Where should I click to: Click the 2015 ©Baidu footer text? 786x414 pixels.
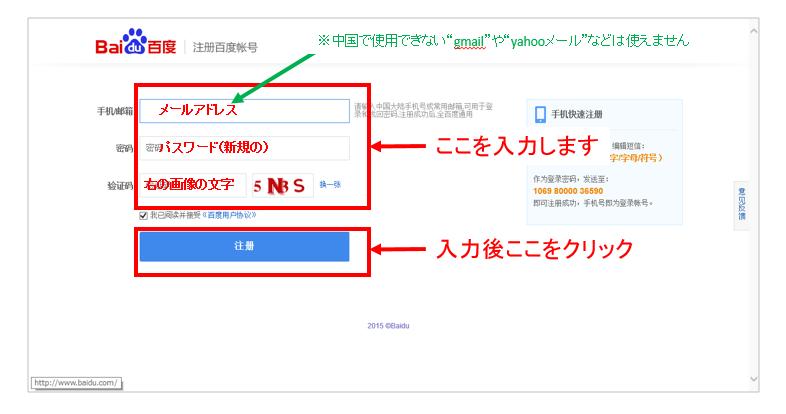[x=388, y=326]
